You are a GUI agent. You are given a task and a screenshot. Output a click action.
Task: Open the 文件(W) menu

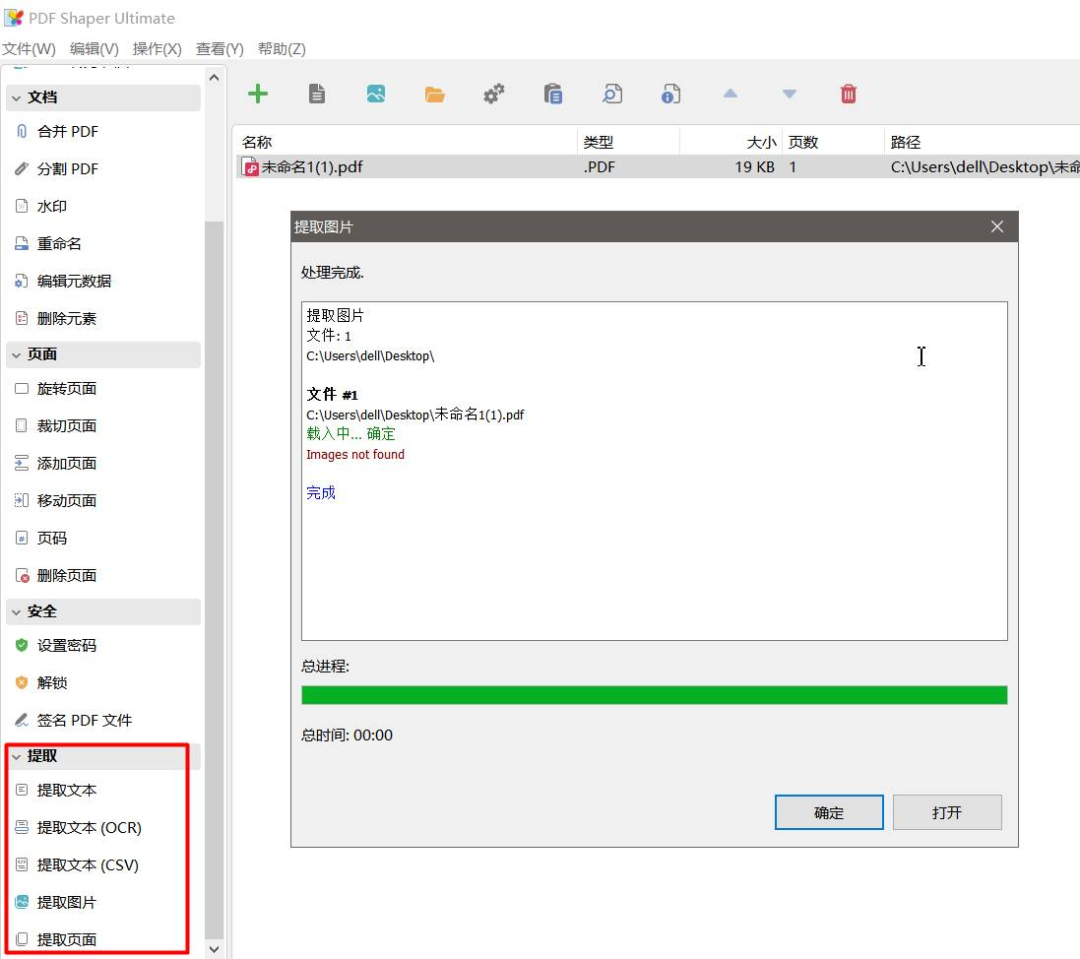[x=29, y=49]
